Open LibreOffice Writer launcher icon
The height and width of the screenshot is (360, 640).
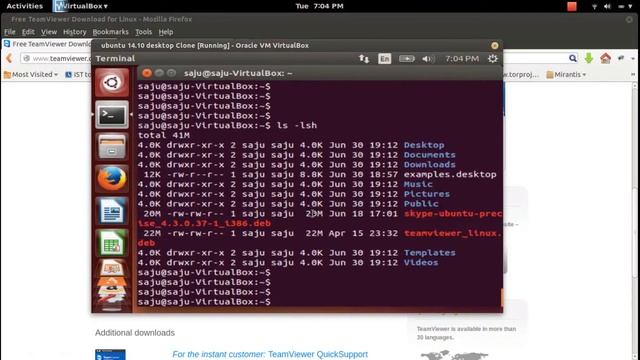[x=112, y=211]
